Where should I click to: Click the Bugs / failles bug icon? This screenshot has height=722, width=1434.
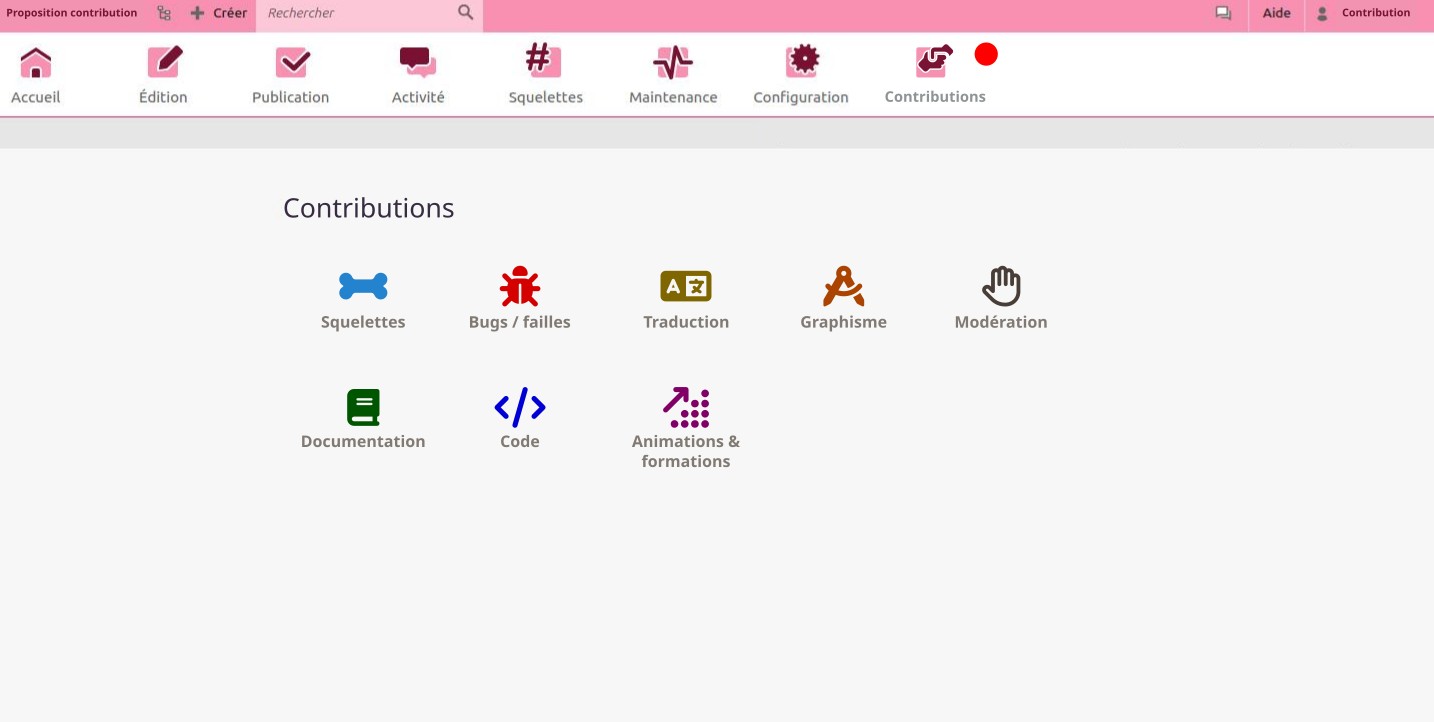tap(519, 287)
